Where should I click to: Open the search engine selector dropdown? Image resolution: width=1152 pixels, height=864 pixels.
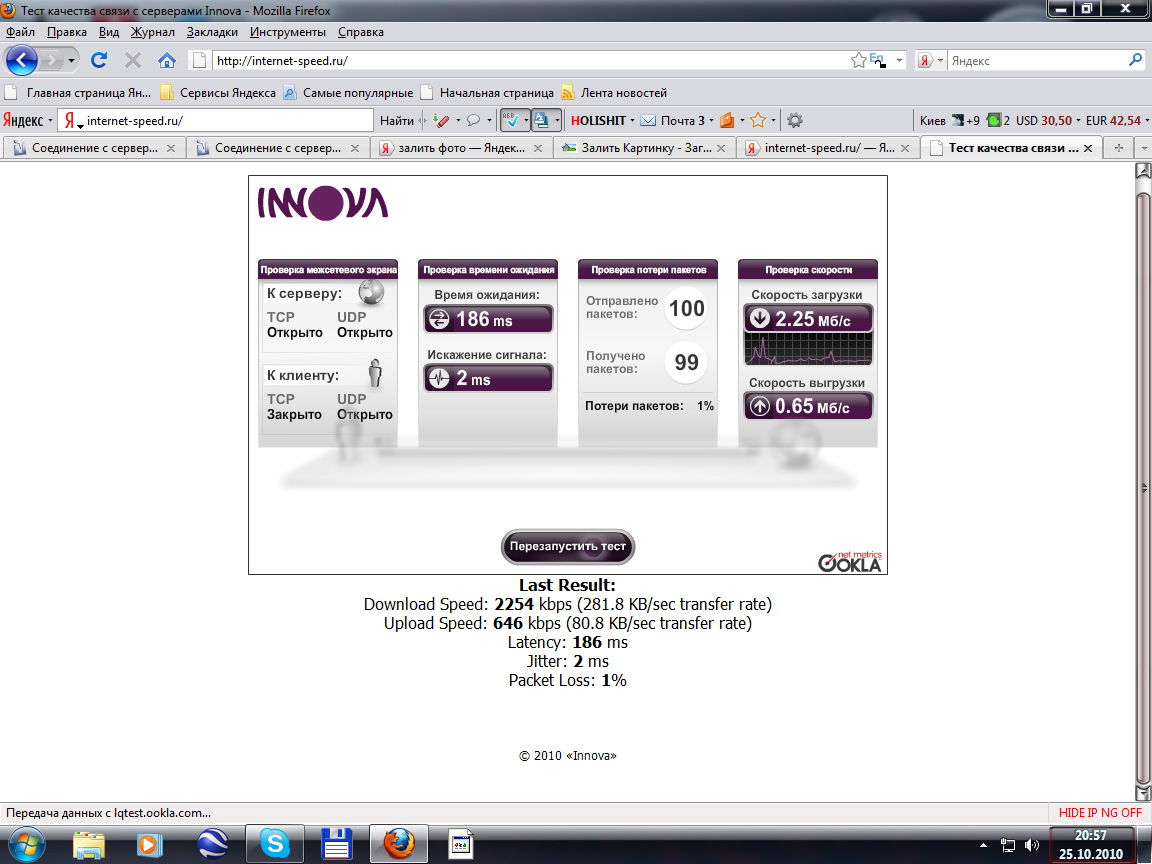[x=931, y=60]
